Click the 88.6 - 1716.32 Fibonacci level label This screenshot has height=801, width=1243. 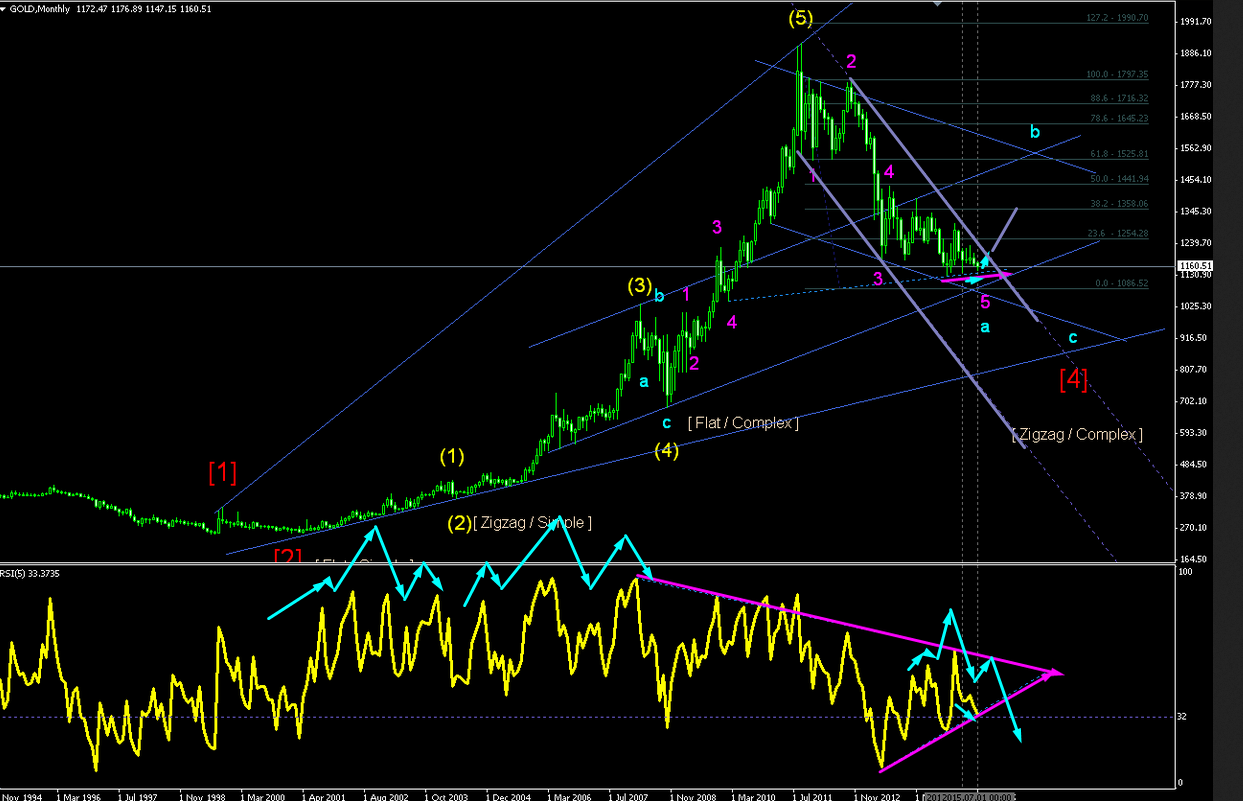pyautogui.click(x=1118, y=98)
